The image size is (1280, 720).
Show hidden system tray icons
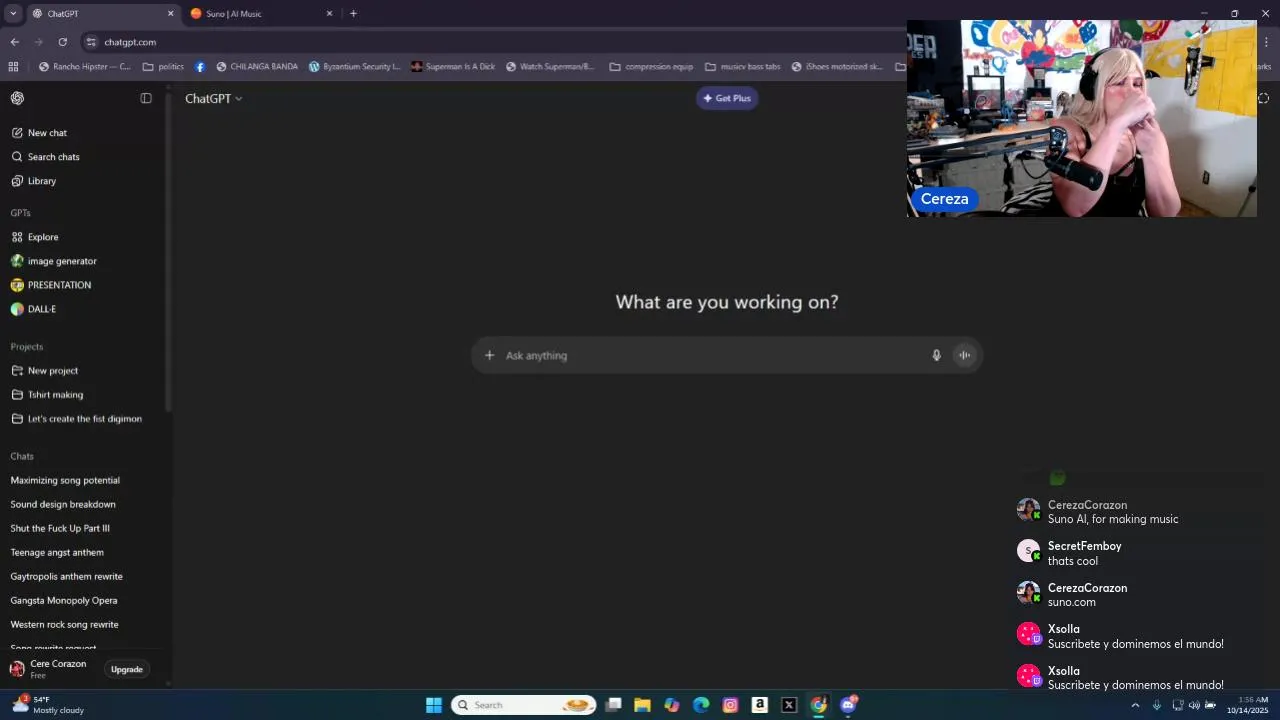pos(1135,705)
